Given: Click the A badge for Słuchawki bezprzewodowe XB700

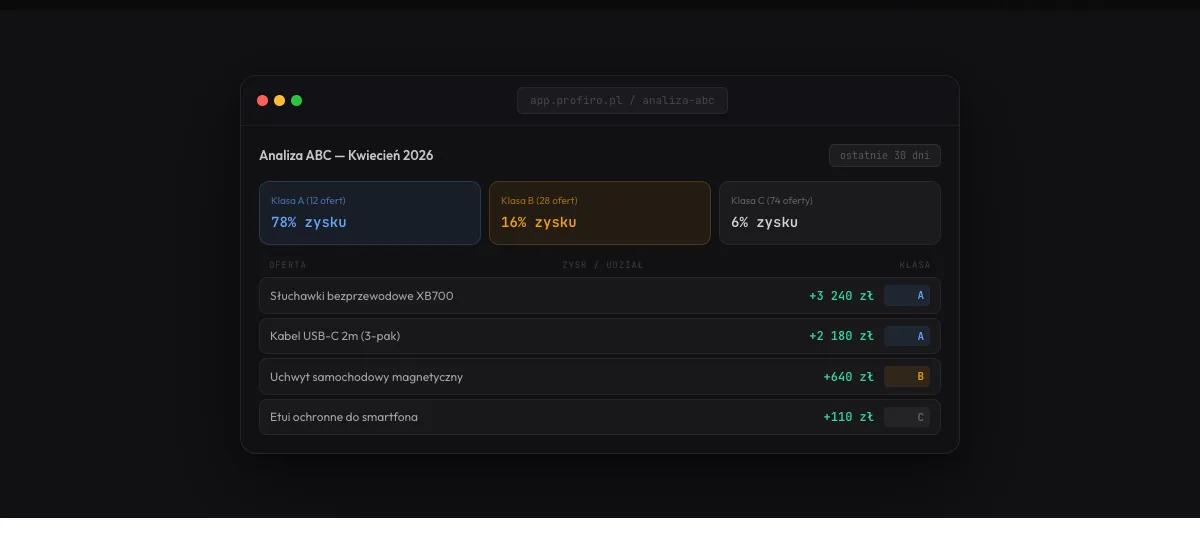Looking at the screenshot, I should [x=907, y=296].
